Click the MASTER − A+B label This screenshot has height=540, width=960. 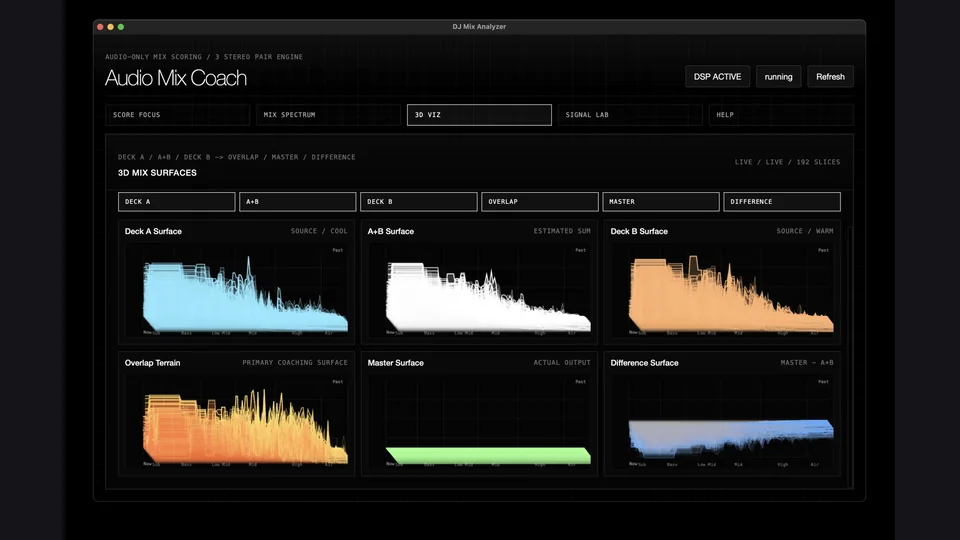coord(807,363)
